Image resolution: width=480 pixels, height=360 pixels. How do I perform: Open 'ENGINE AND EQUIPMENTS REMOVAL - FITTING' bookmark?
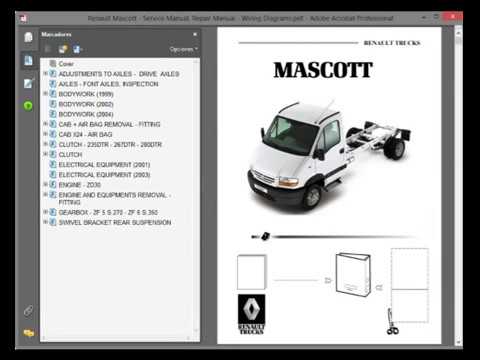click(x=115, y=198)
